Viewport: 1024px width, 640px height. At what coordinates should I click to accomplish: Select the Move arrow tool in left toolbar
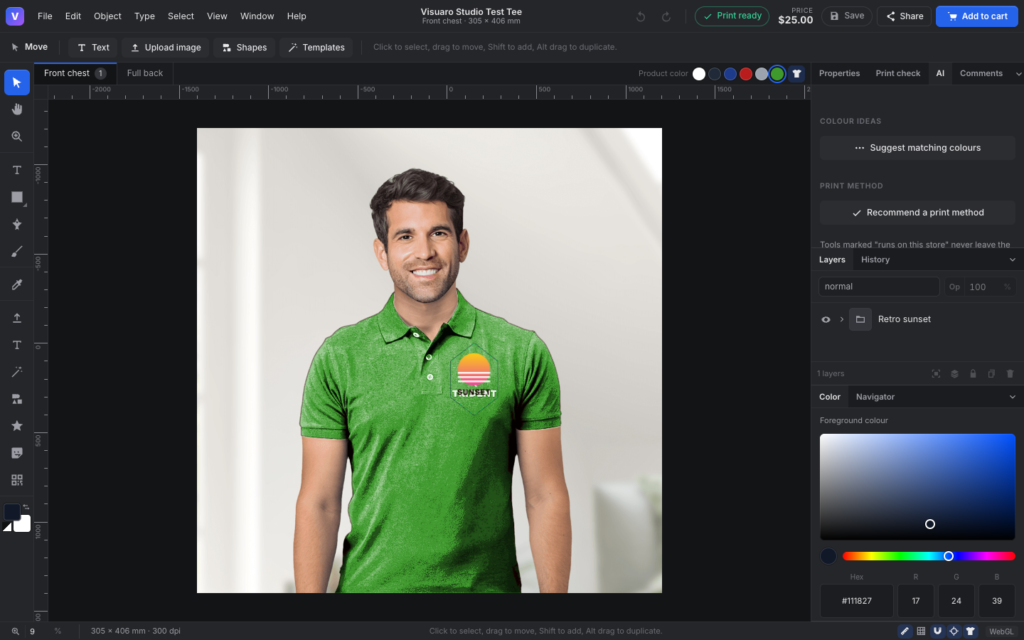[17, 82]
